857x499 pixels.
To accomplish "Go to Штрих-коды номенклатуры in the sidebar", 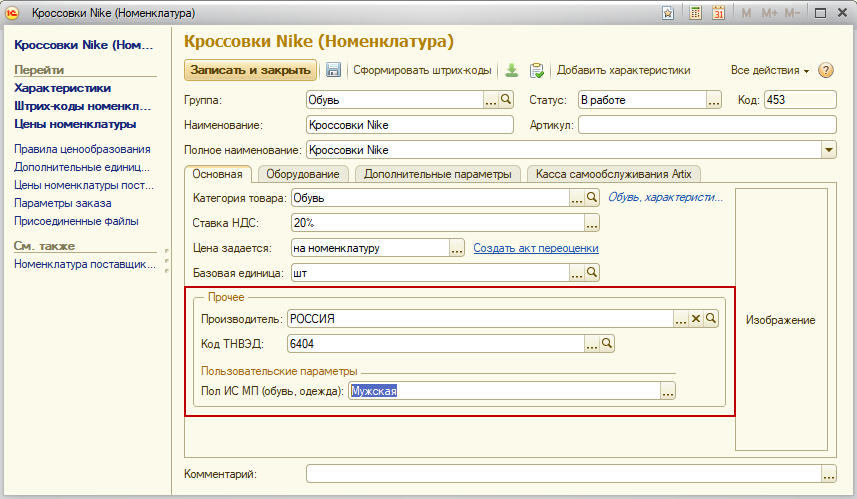I will pyautogui.click(x=82, y=106).
